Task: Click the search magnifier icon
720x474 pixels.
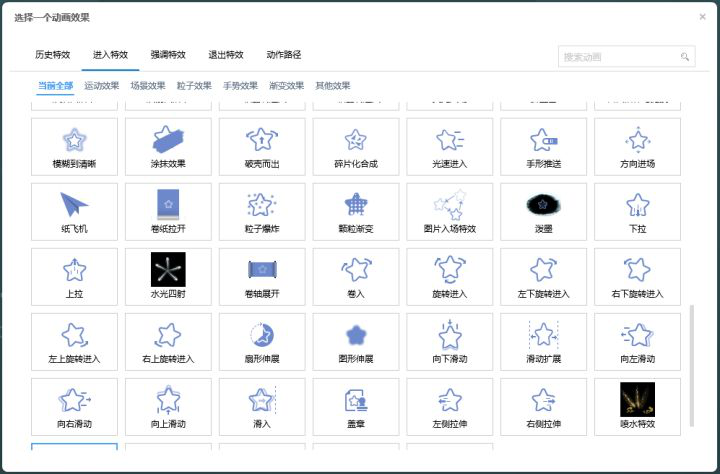Action: pyautogui.click(x=685, y=57)
